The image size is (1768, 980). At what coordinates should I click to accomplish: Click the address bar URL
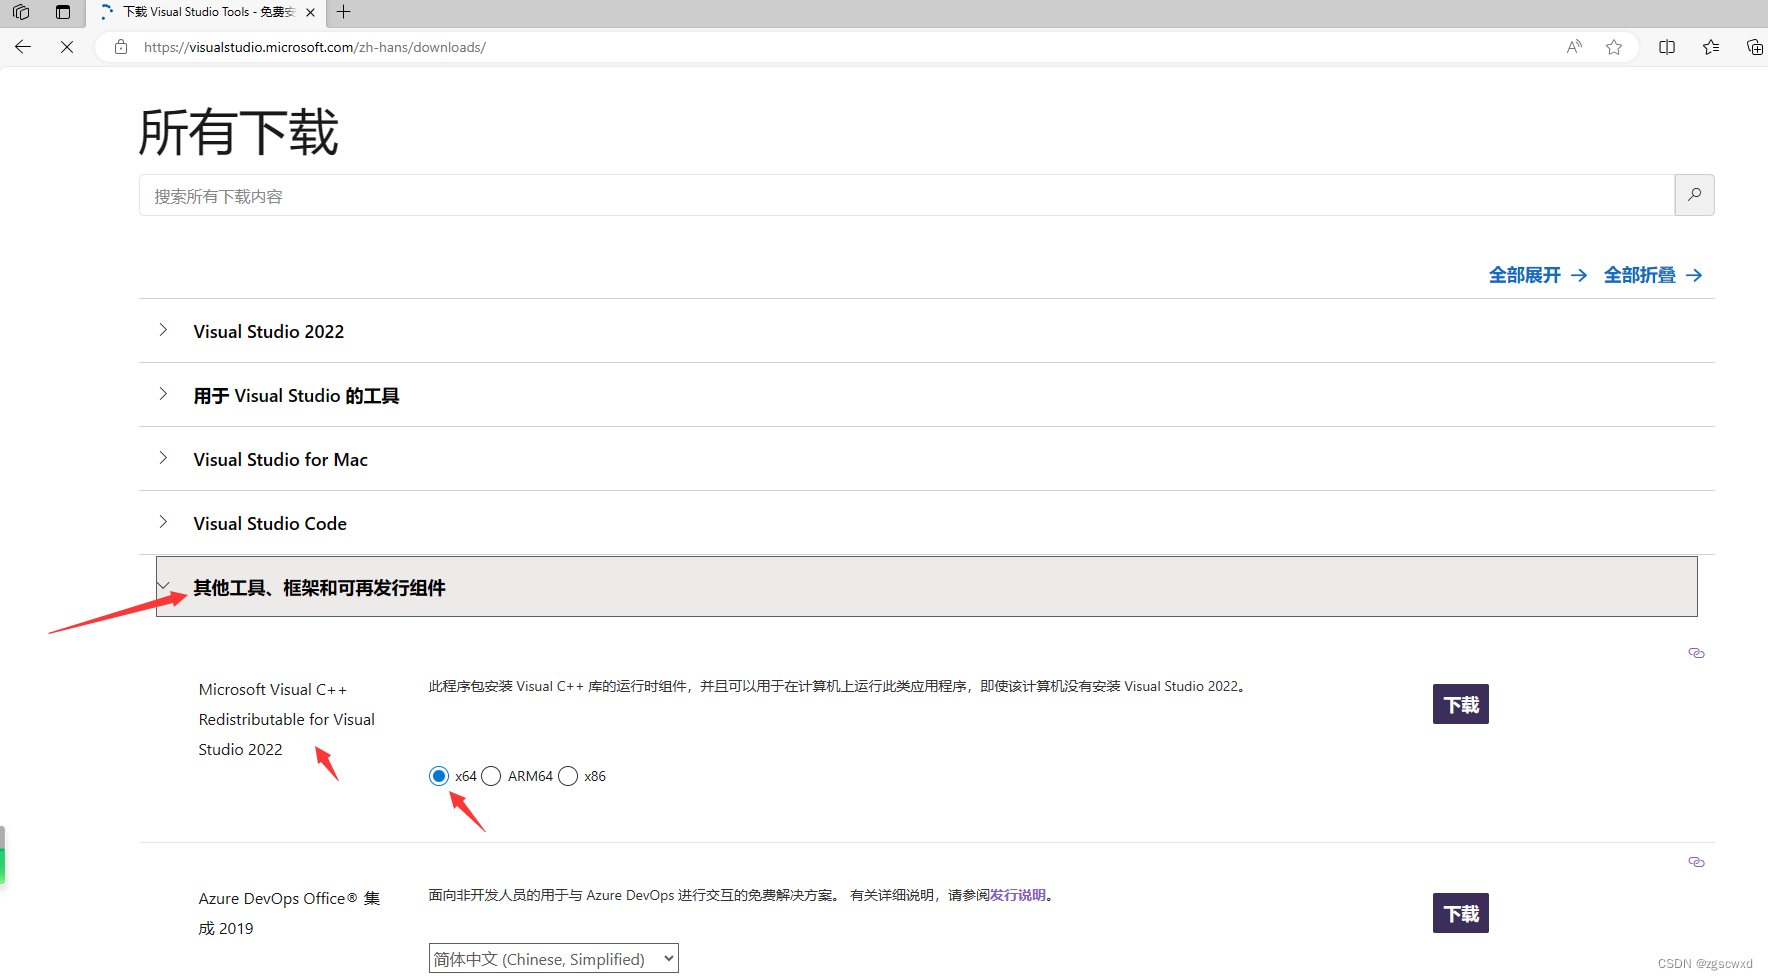click(x=314, y=47)
